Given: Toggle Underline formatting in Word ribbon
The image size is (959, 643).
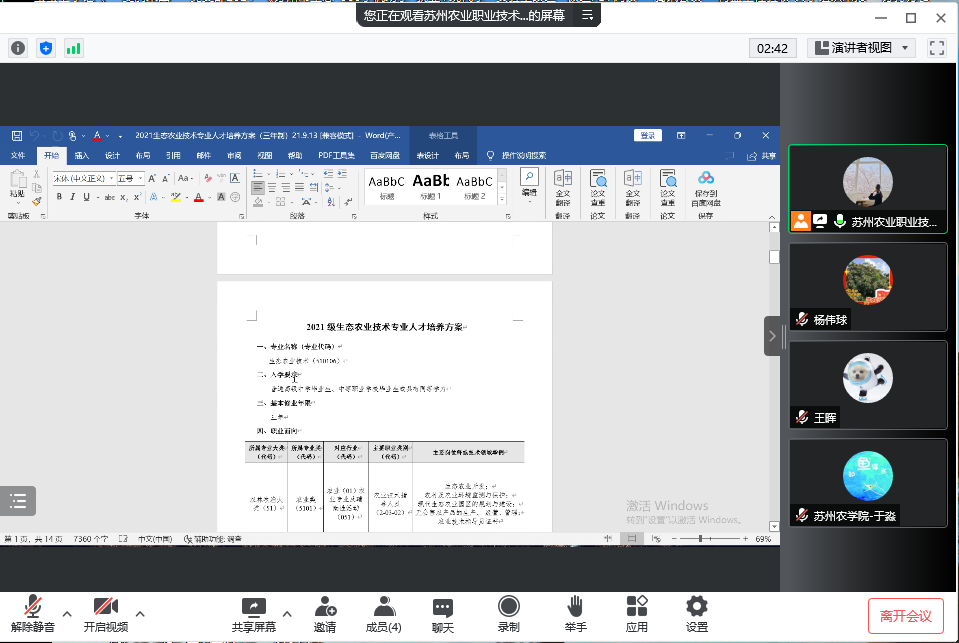Looking at the screenshot, I should coord(86,197).
